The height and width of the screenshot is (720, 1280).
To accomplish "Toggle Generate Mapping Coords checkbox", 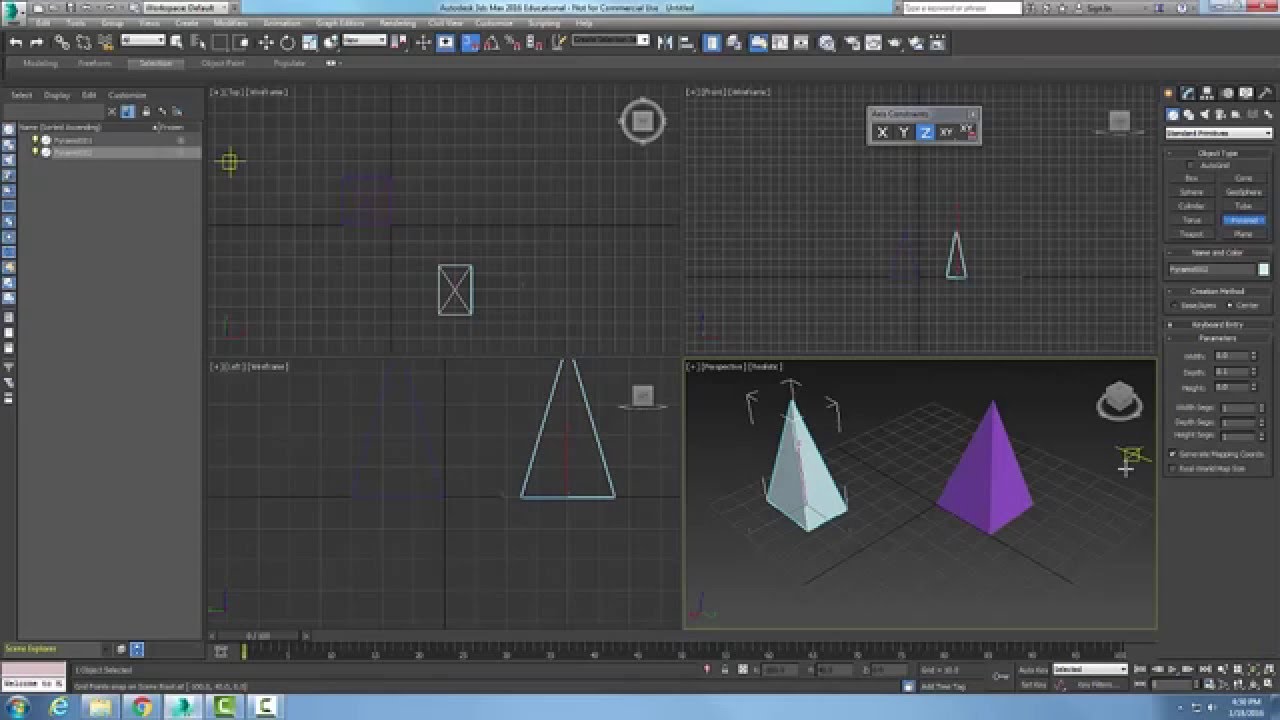I will click(x=1172, y=454).
